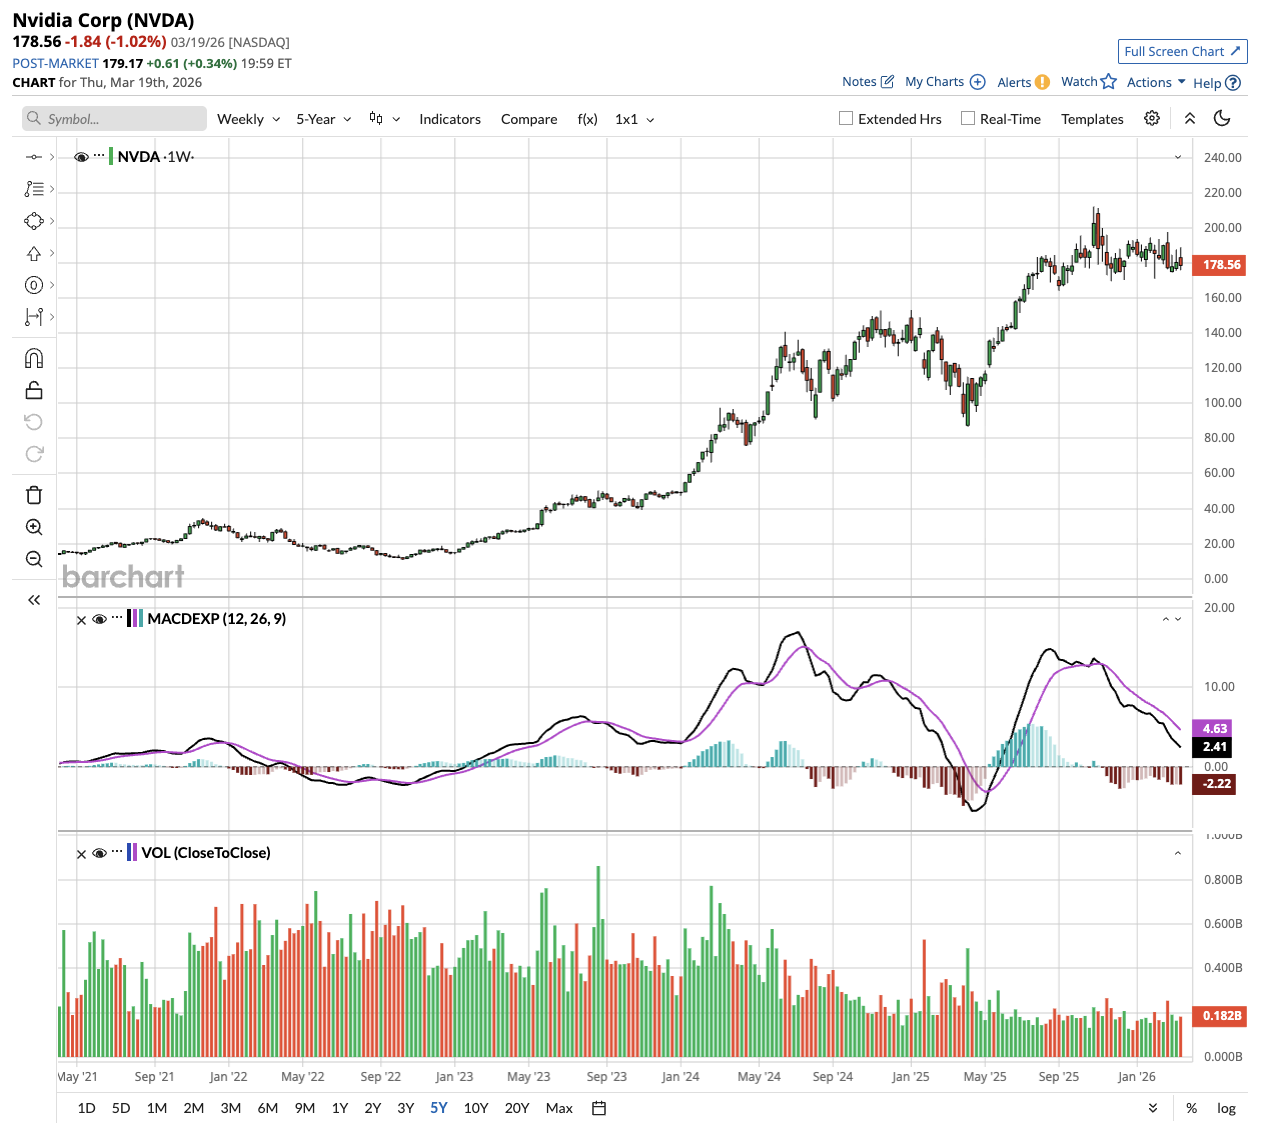Open the numbered annotation tool
1272x1142 pixels.
pos(34,285)
